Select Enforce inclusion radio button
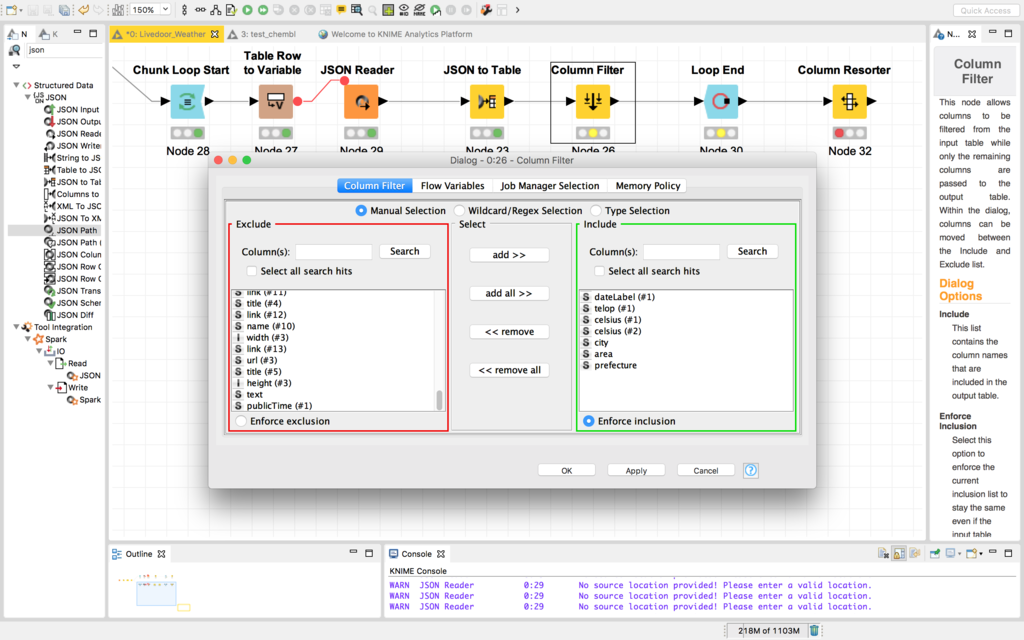This screenshot has height=640, width=1024. (589, 421)
